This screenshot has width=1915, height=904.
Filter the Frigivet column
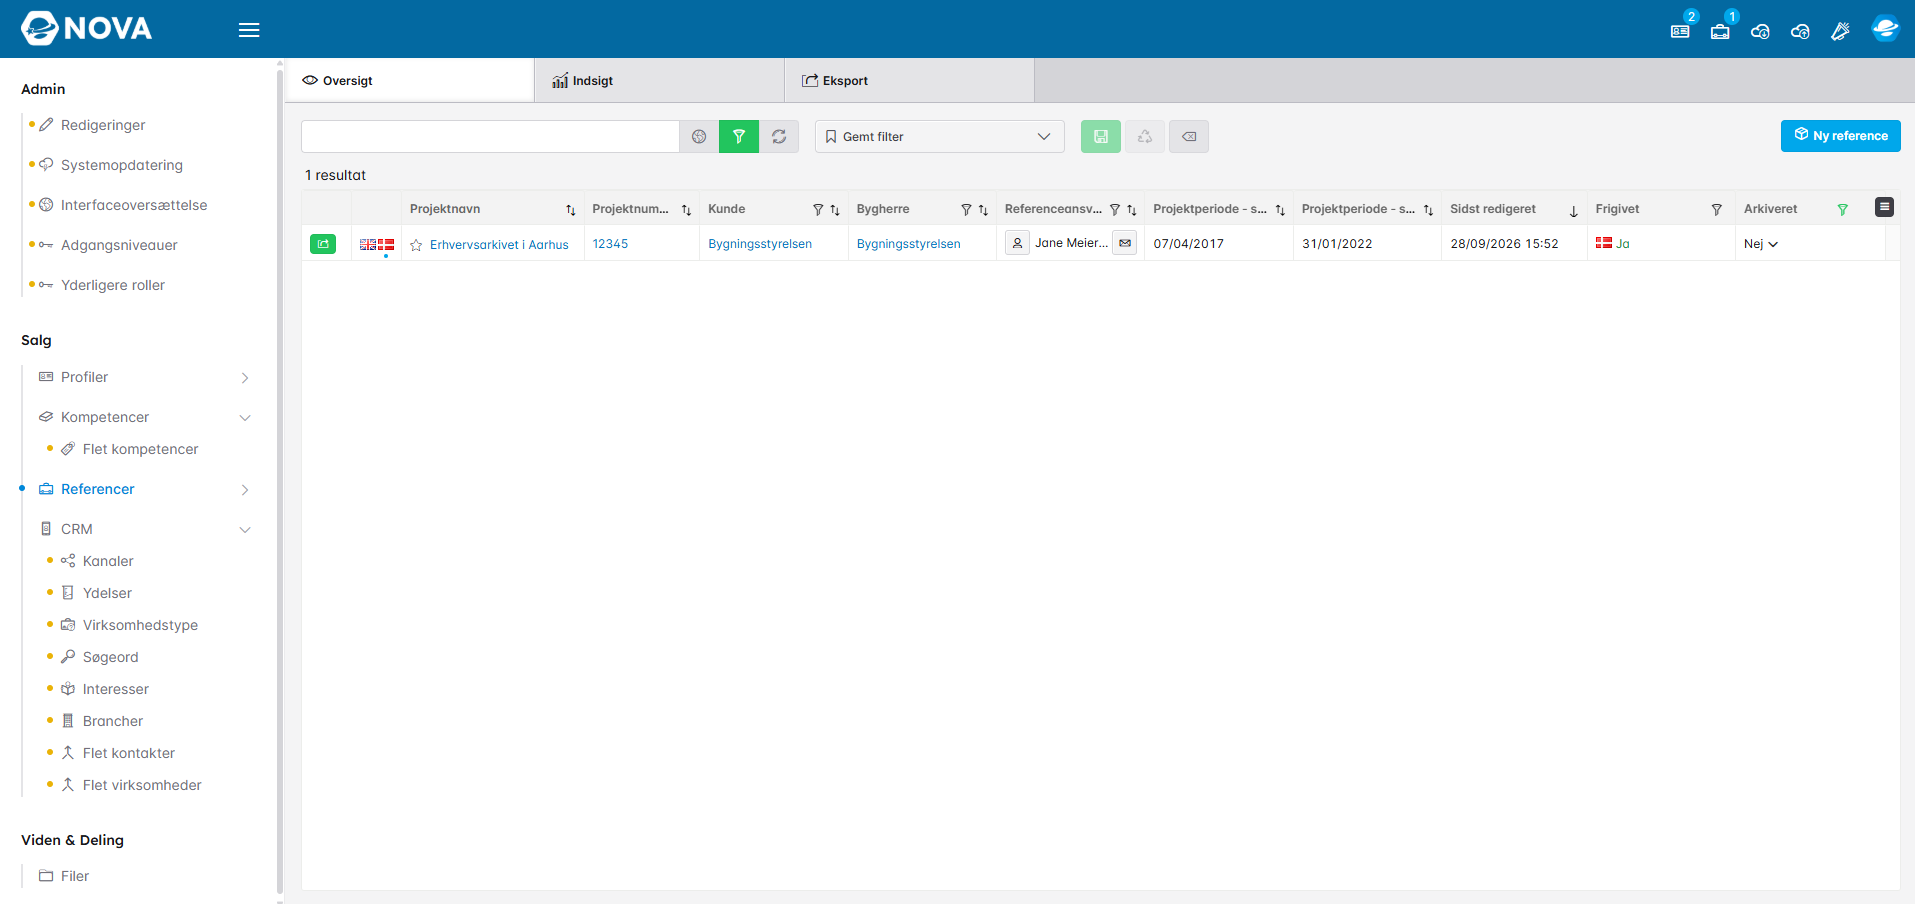1717,210
